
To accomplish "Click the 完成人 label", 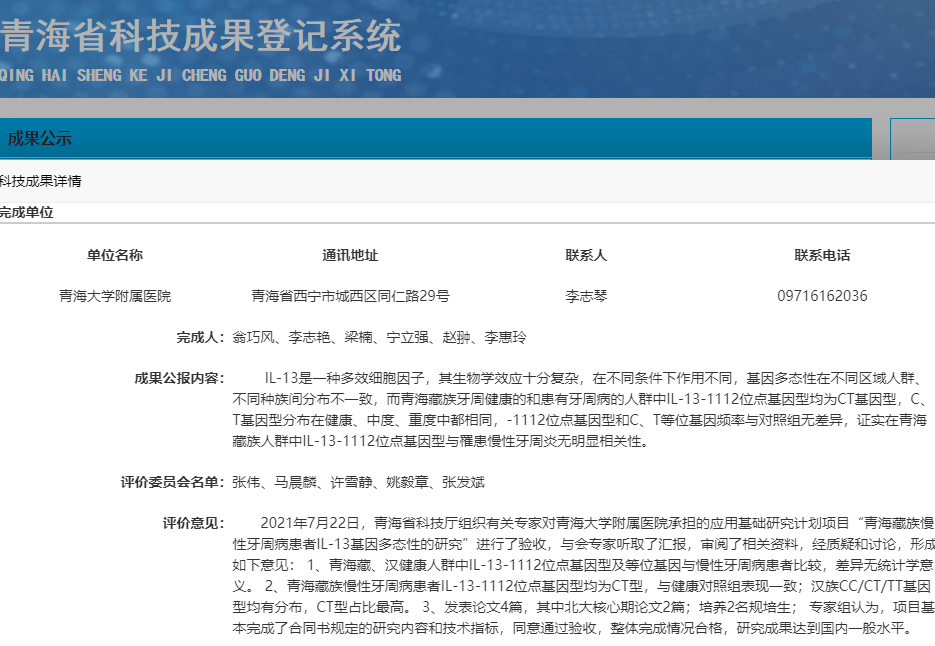I will tap(200, 337).
